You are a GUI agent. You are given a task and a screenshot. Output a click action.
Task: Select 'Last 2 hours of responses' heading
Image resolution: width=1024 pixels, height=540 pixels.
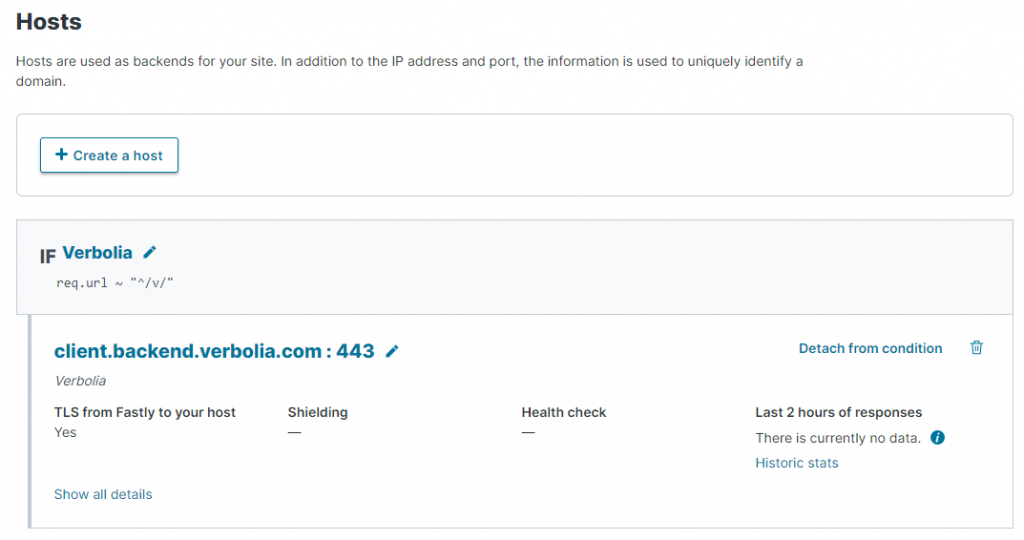click(839, 412)
